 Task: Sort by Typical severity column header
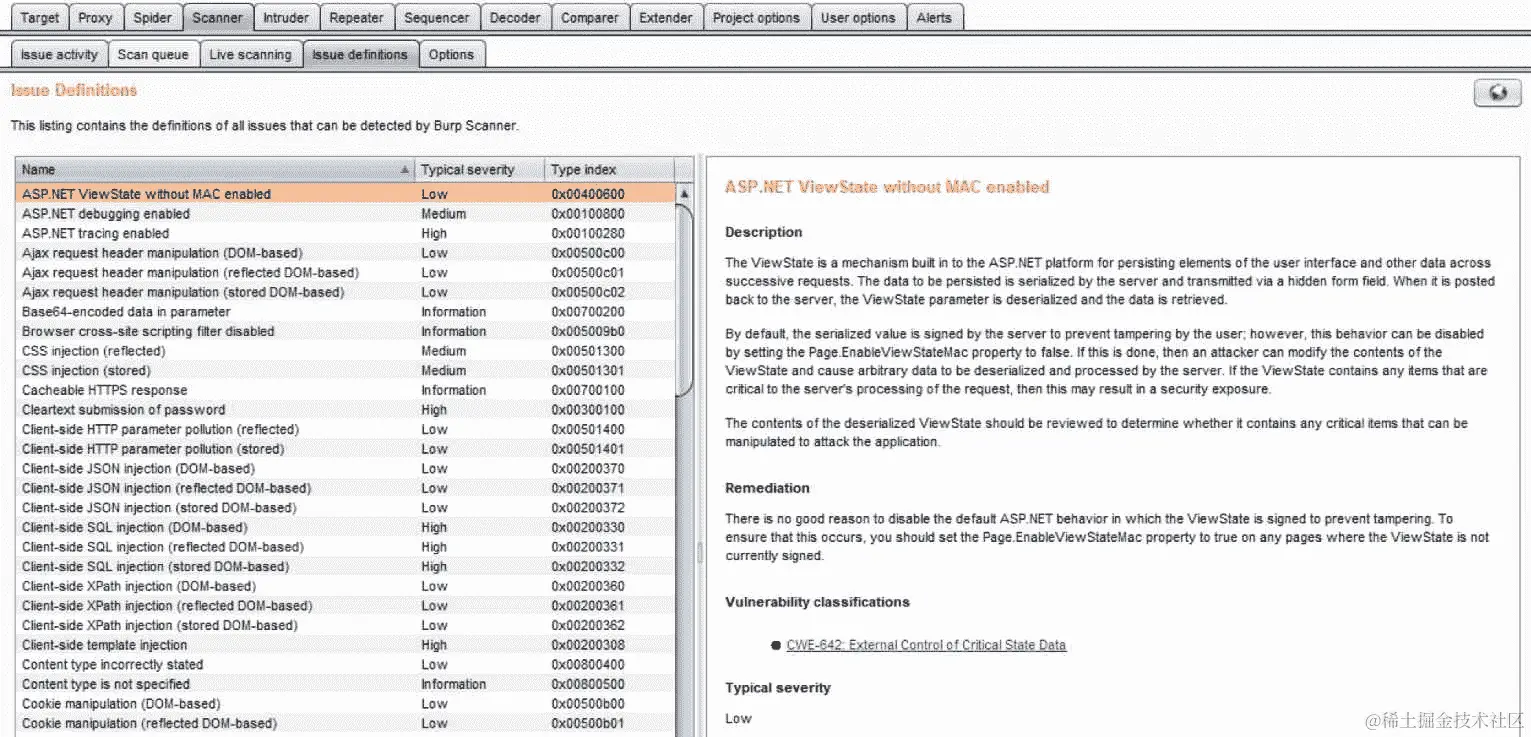point(479,170)
